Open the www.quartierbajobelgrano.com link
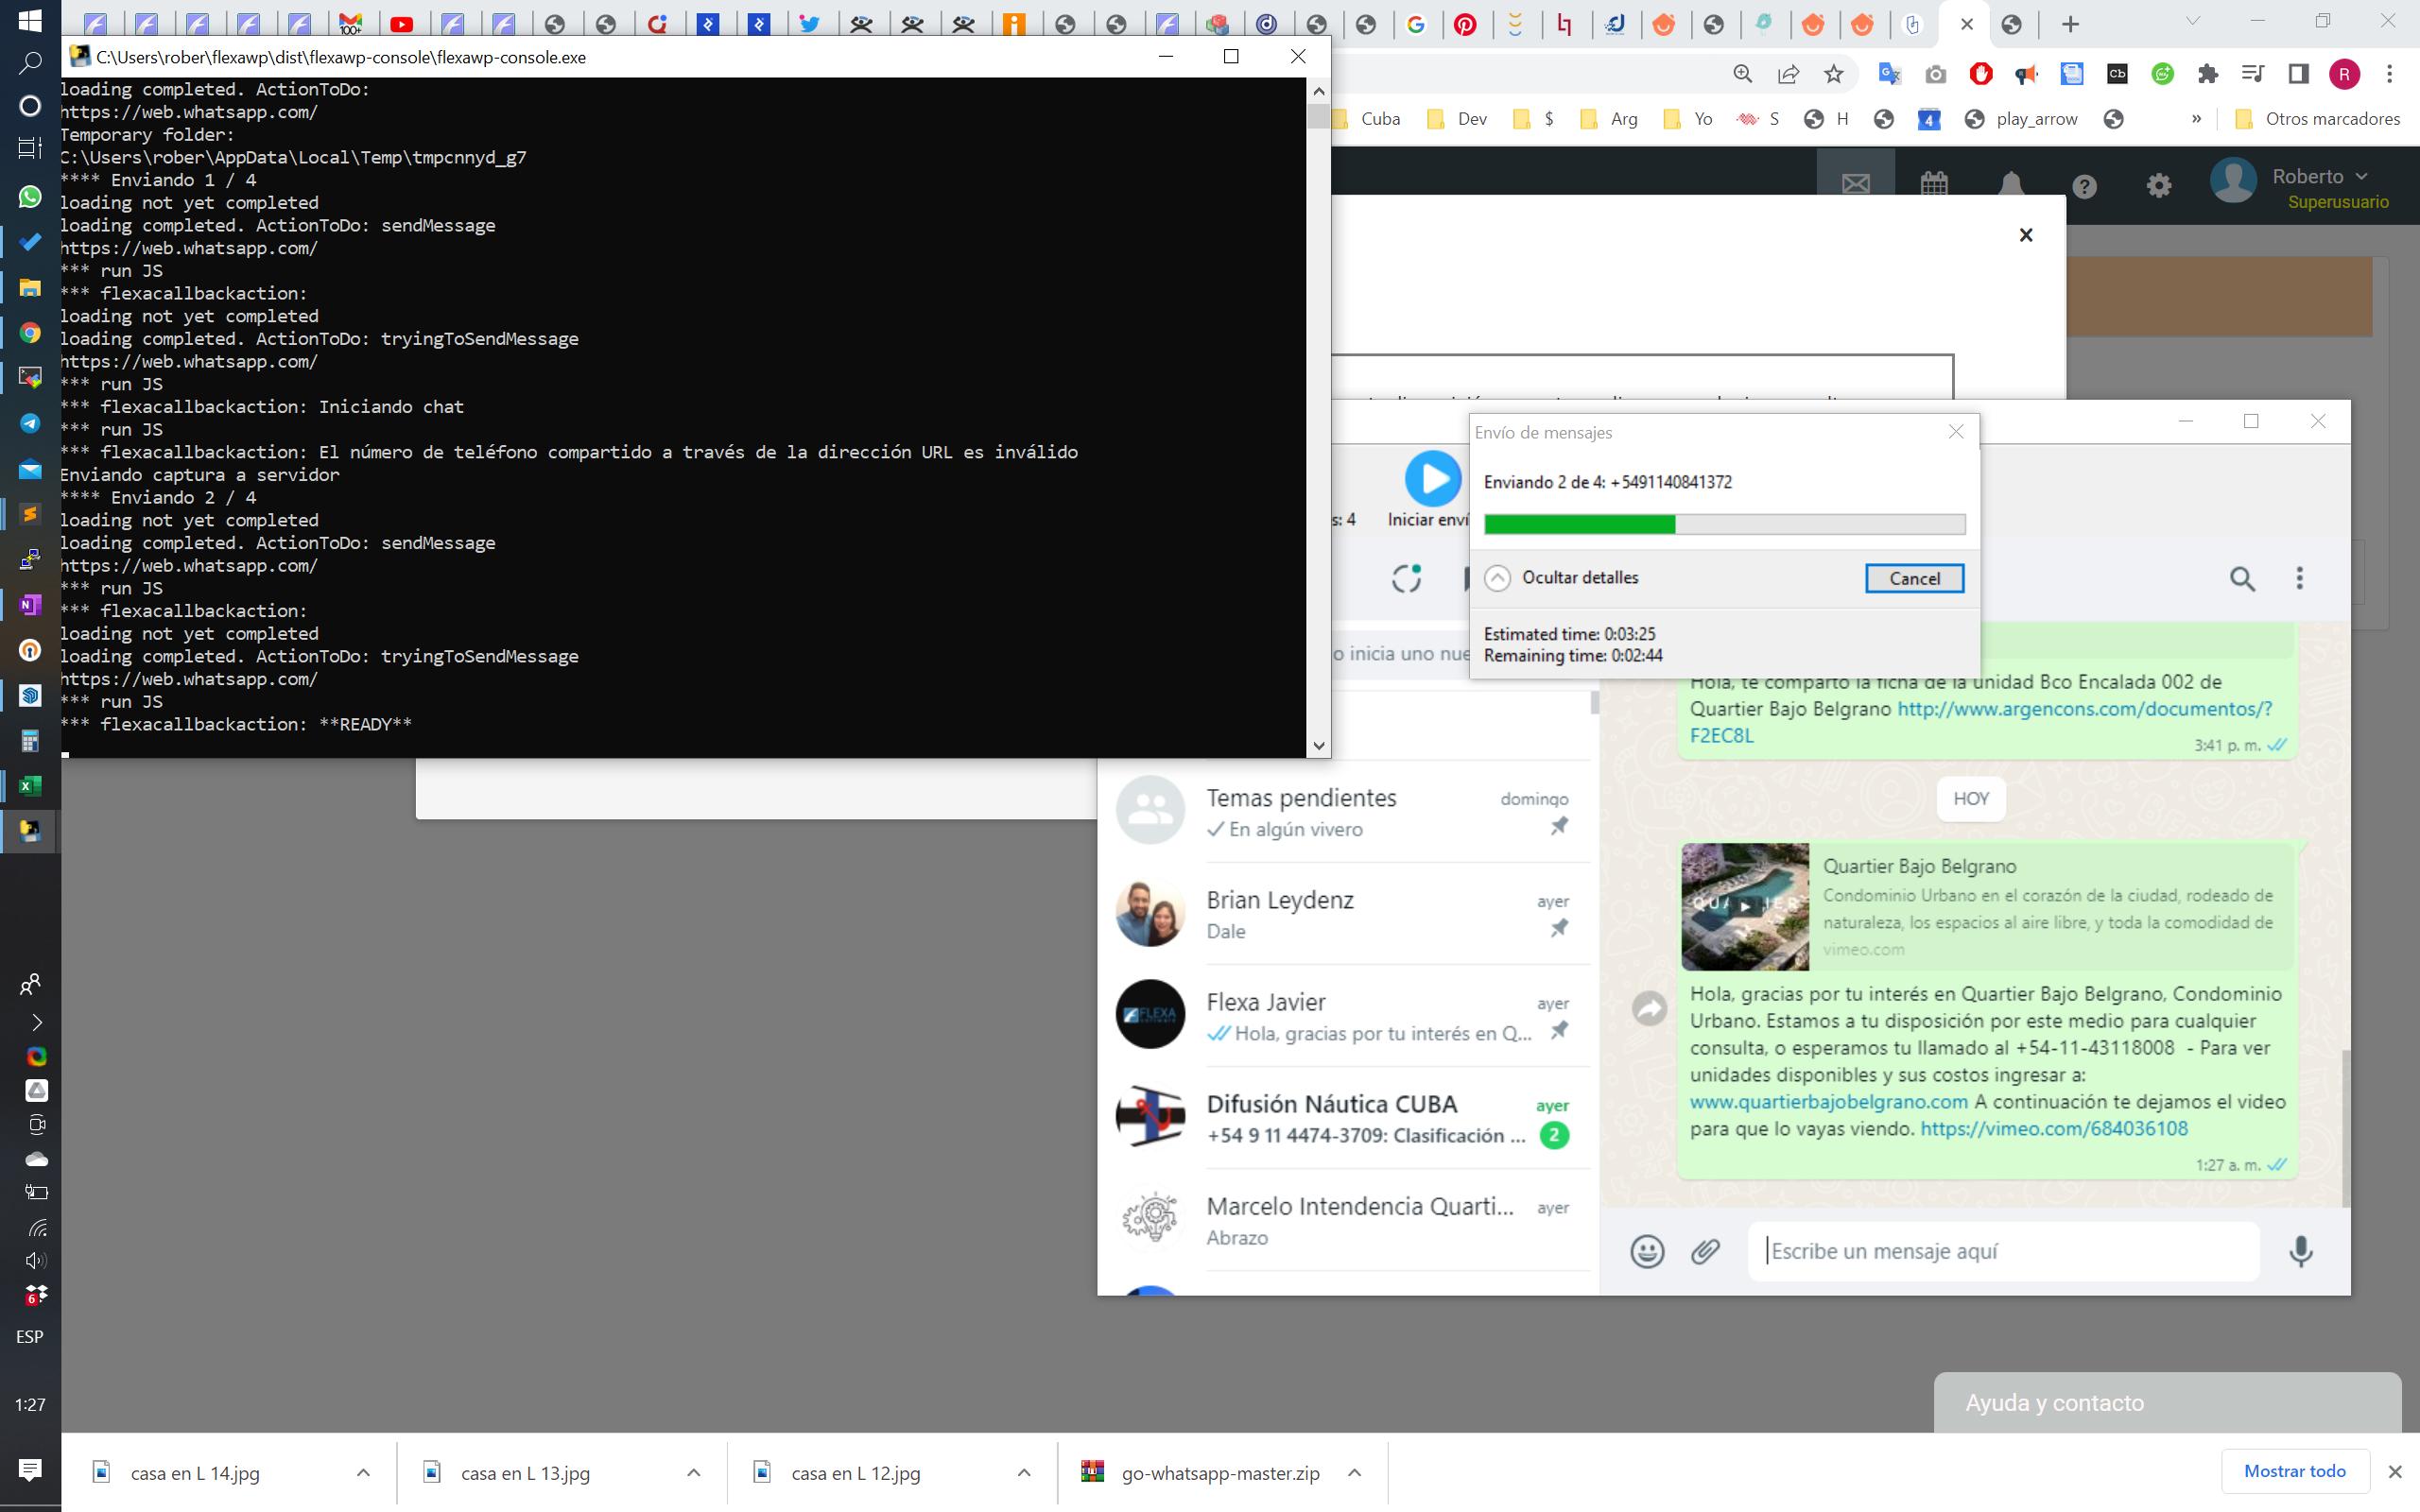The height and width of the screenshot is (1512, 2420). coord(1829,1102)
